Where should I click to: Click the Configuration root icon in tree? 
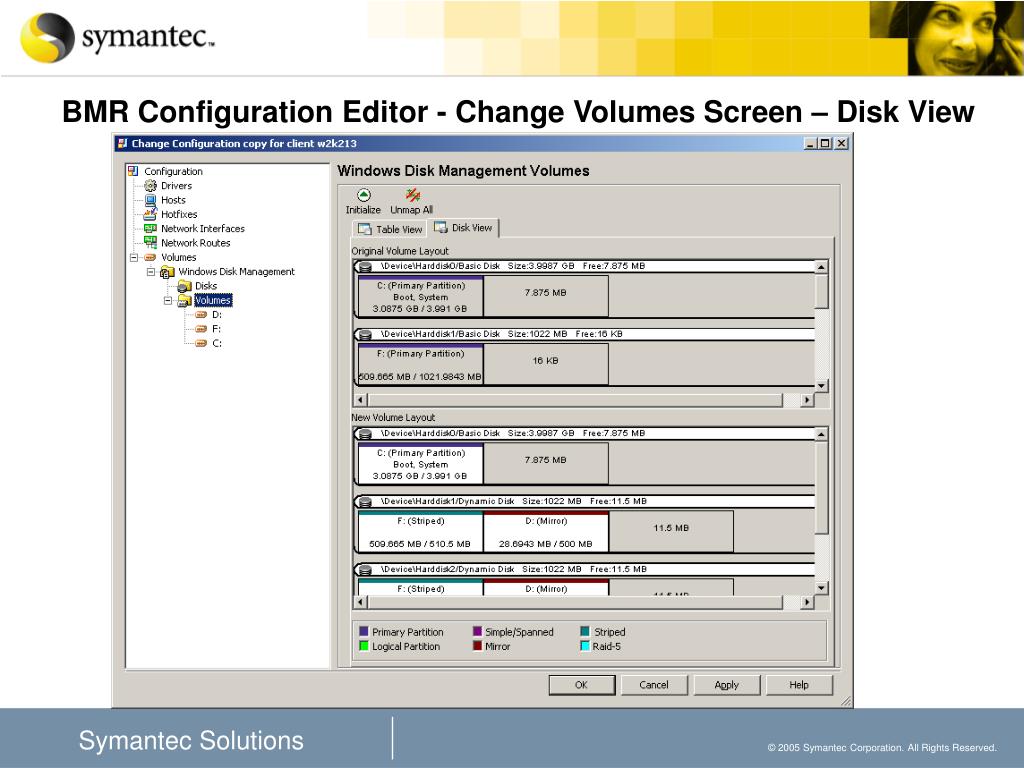(x=133, y=171)
